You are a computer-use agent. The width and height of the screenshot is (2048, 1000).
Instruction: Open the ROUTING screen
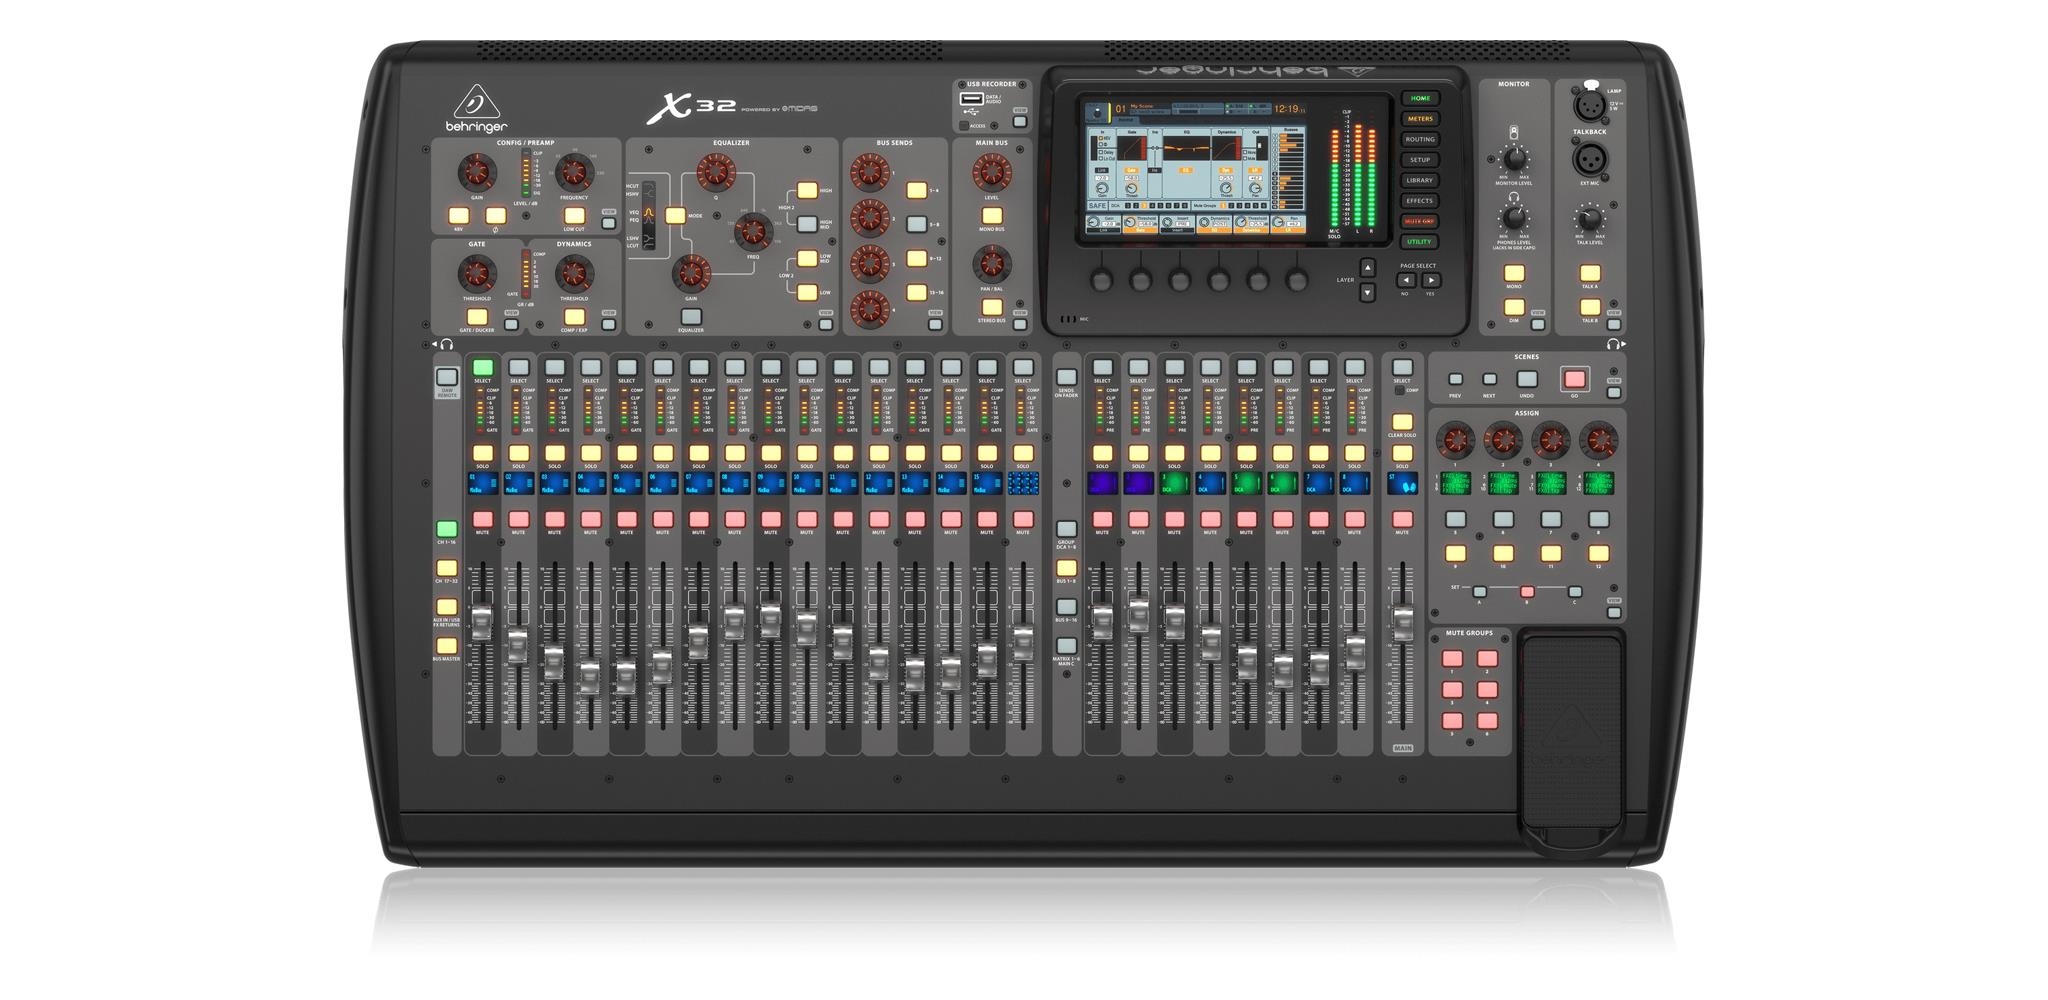point(1420,139)
